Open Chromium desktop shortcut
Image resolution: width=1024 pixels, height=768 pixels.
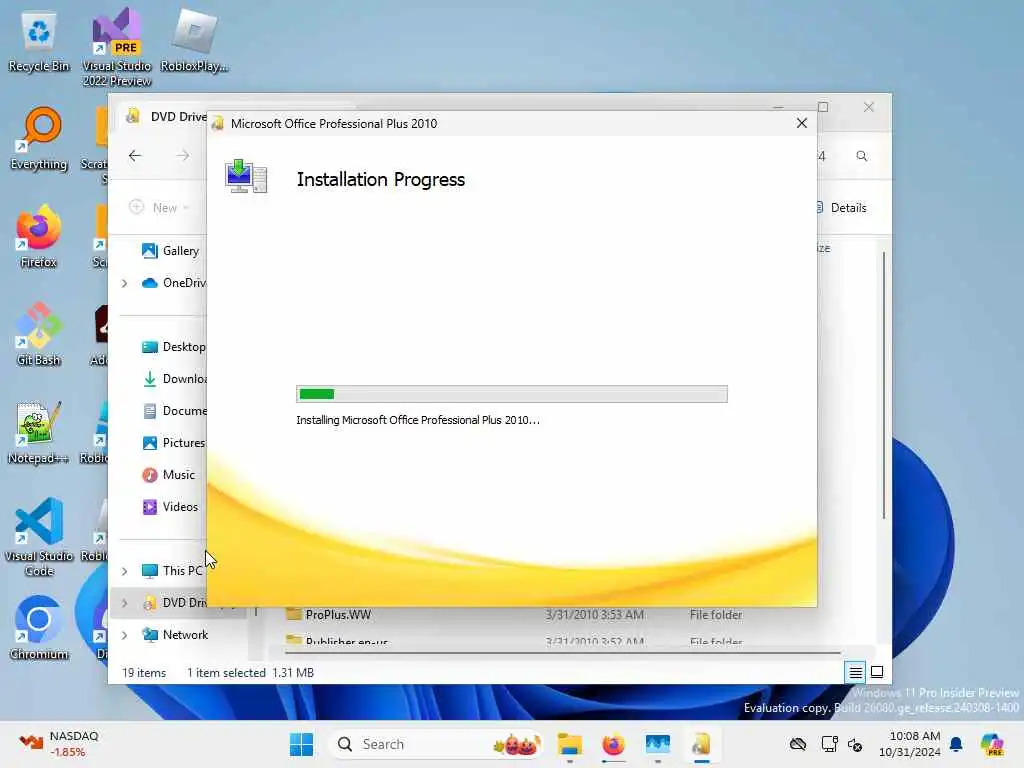pyautogui.click(x=39, y=628)
